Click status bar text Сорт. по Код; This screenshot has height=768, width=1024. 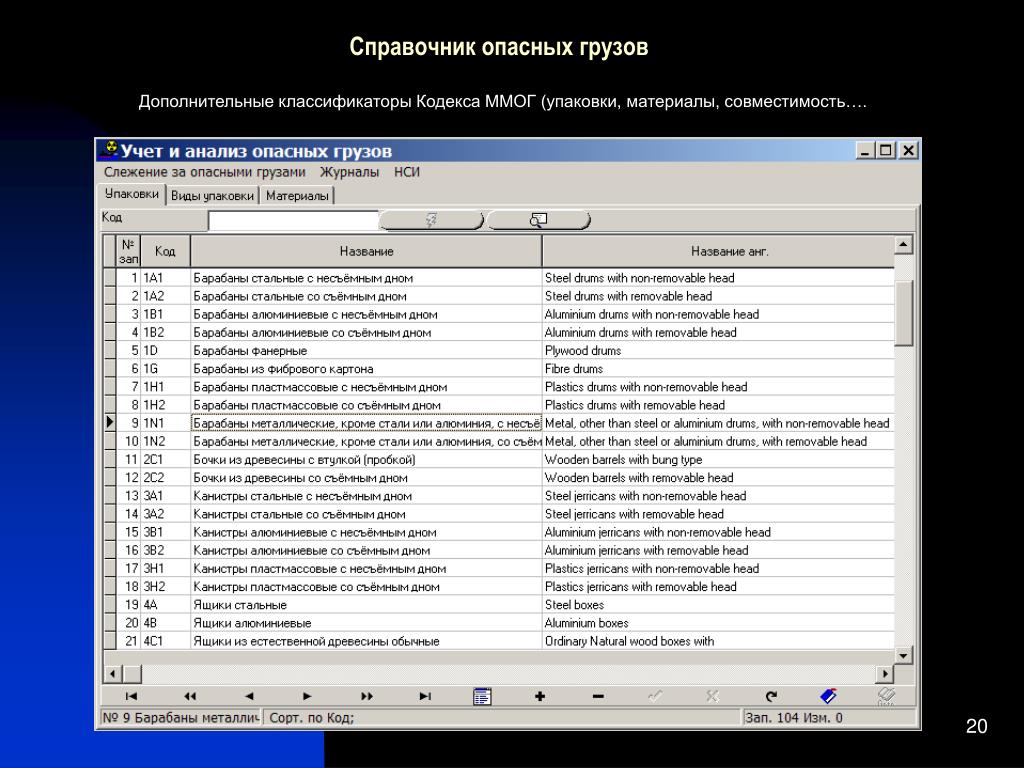click(312, 718)
